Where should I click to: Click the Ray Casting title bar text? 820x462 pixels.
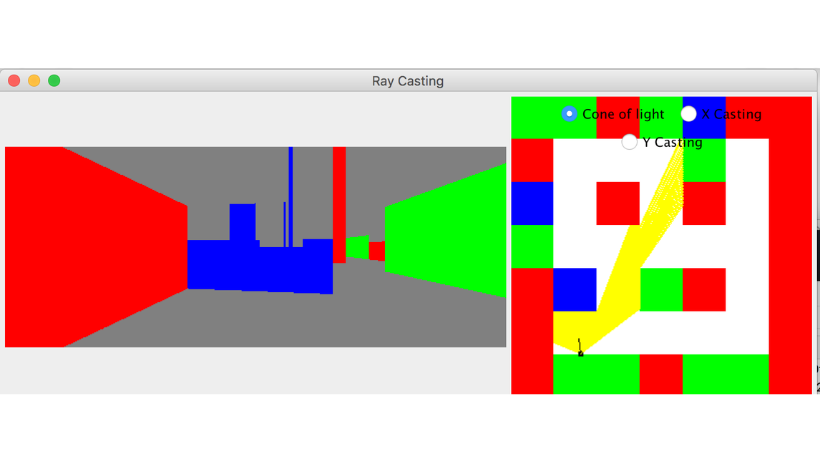(408, 81)
